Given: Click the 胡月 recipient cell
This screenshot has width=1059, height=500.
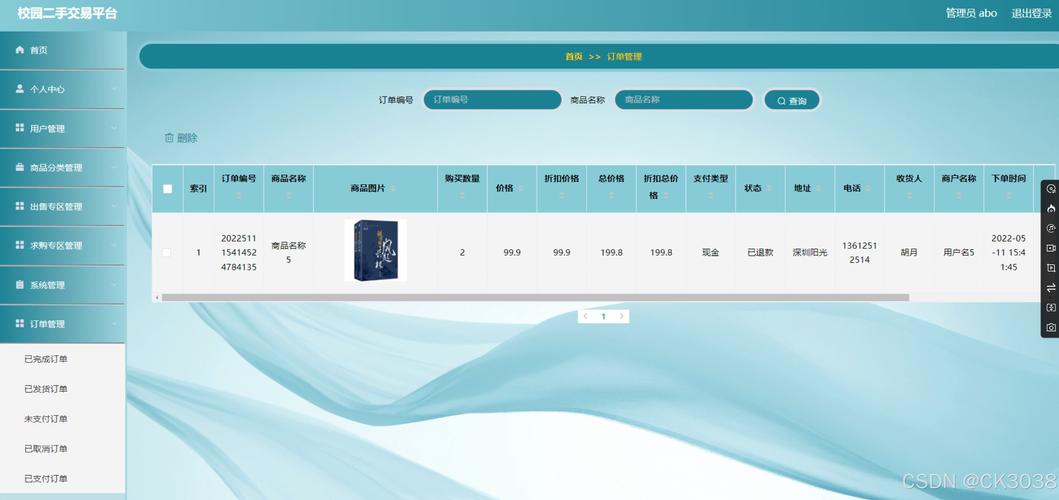Looking at the screenshot, I should (x=909, y=253).
